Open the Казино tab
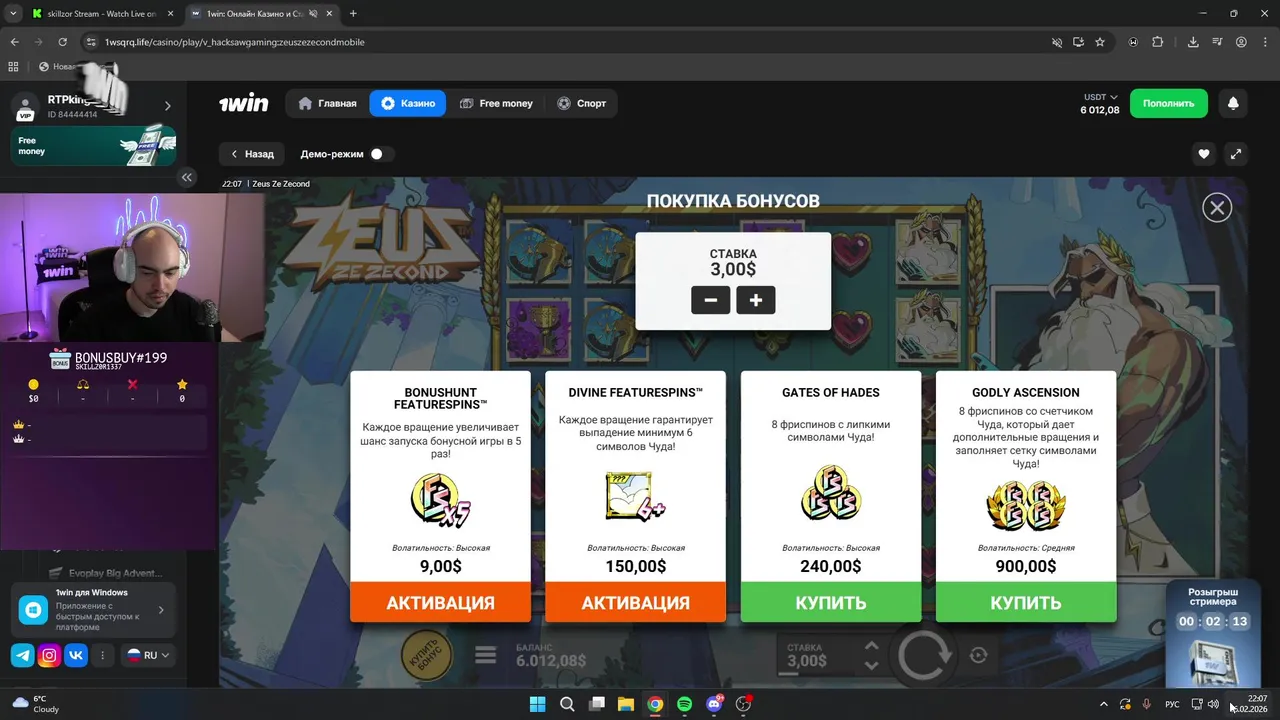 408,103
